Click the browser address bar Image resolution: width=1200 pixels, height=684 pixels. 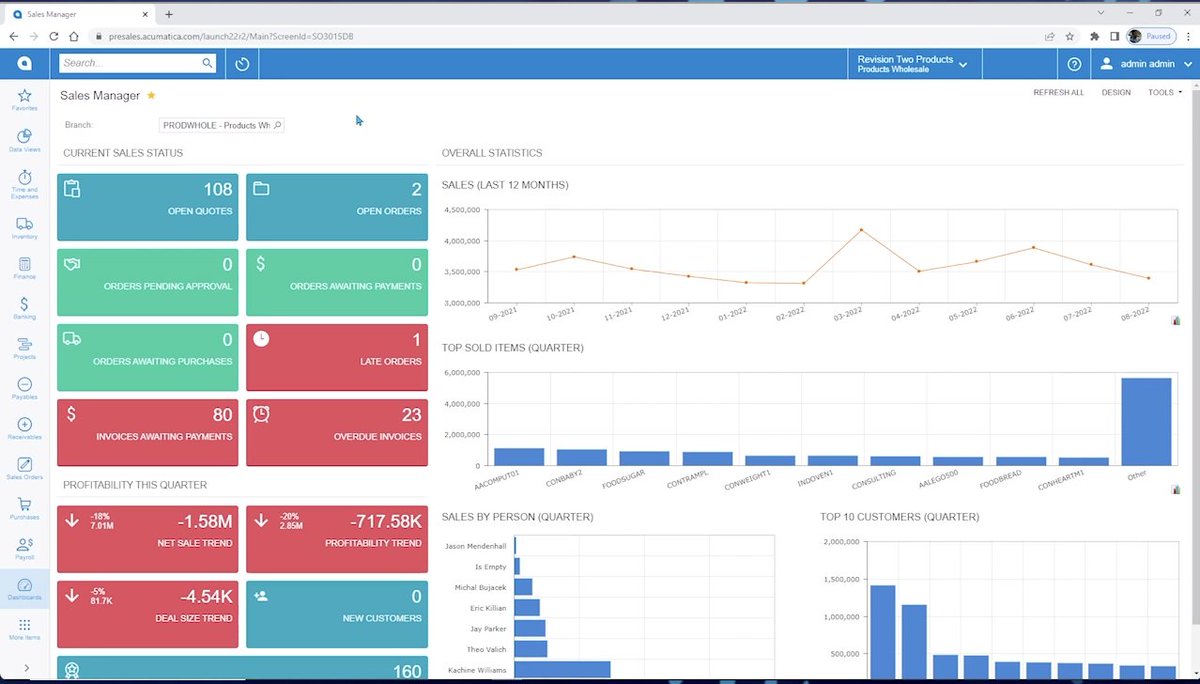(x=560, y=36)
